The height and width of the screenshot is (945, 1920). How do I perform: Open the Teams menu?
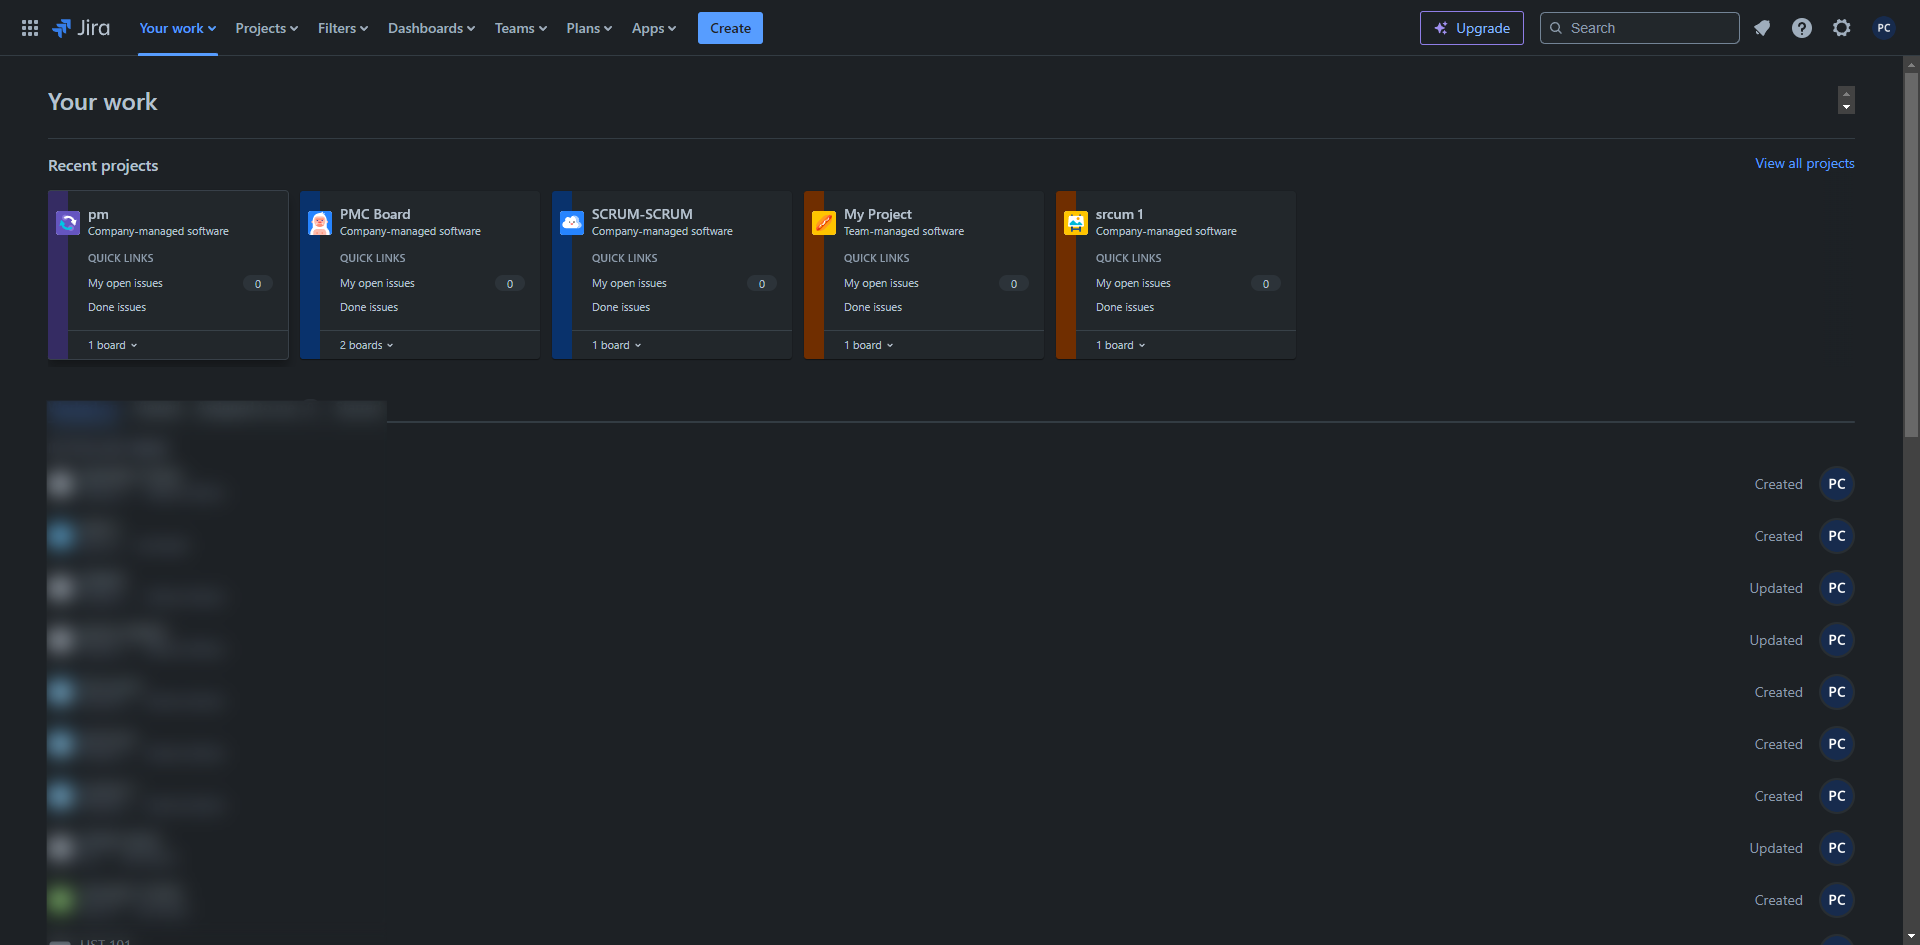(521, 28)
